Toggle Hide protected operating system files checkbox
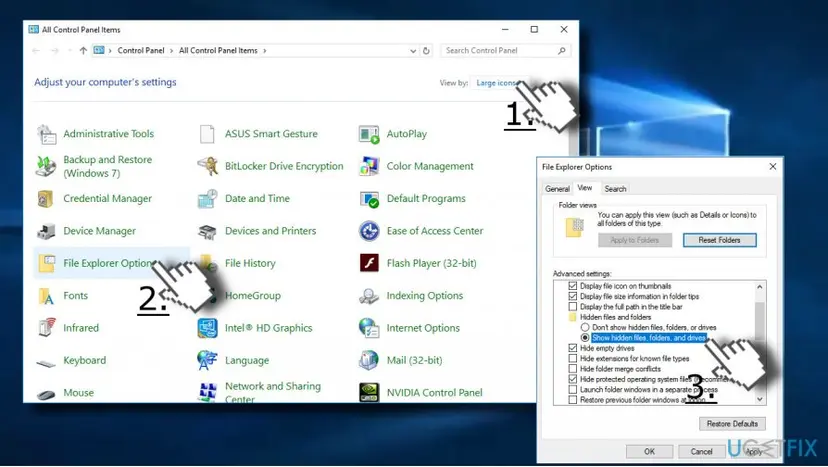Screen dimensions: 828x467 tap(572, 379)
